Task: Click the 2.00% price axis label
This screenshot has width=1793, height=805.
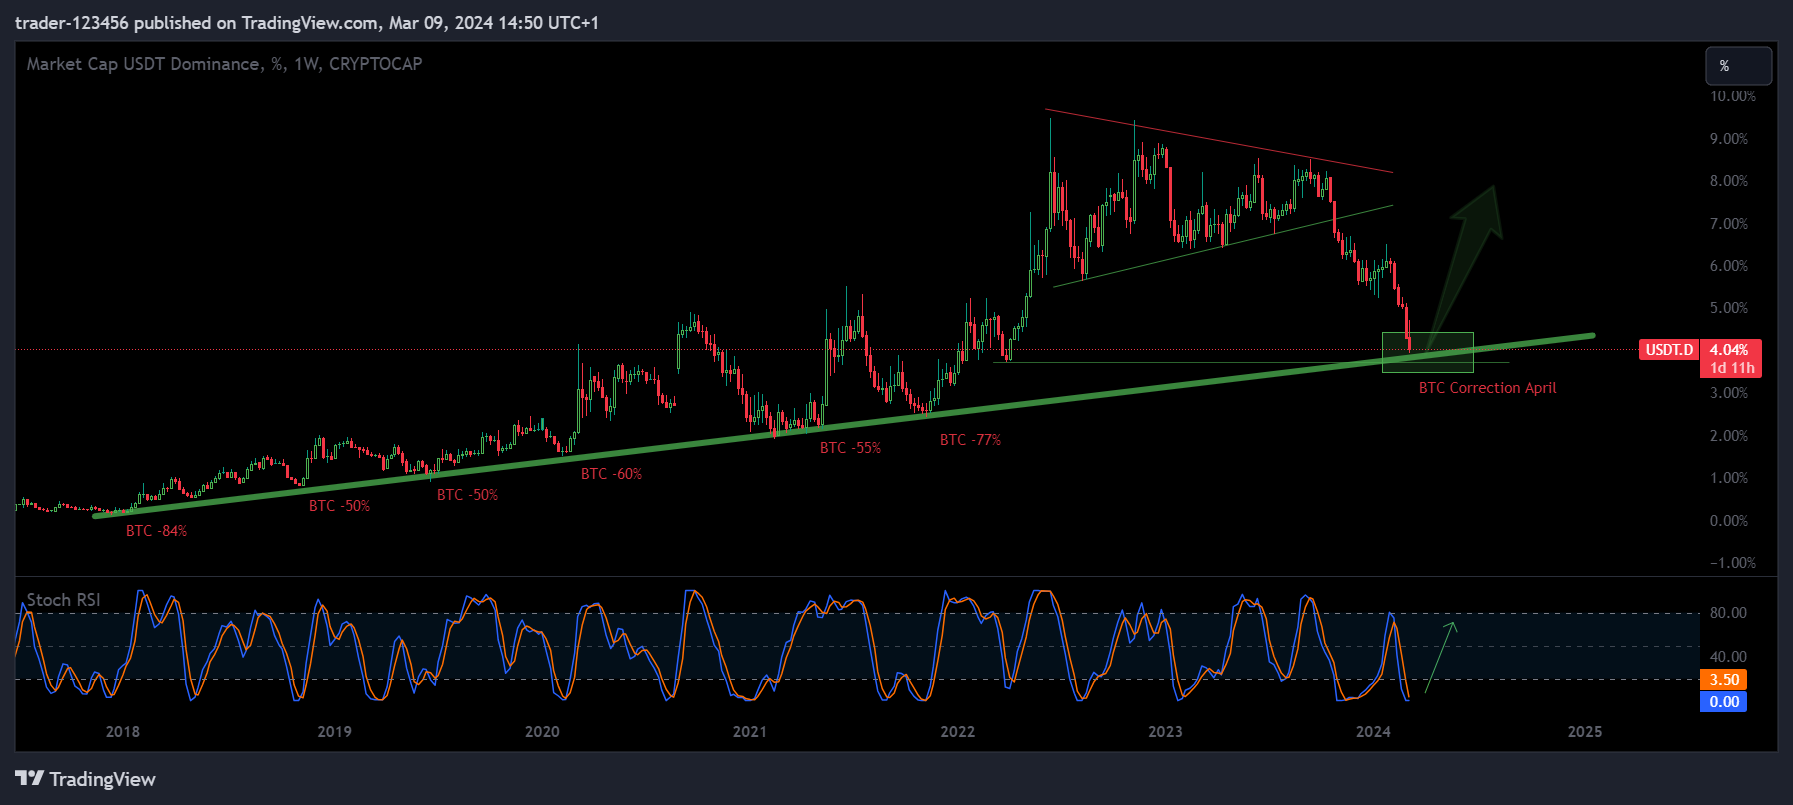Action: [1729, 436]
